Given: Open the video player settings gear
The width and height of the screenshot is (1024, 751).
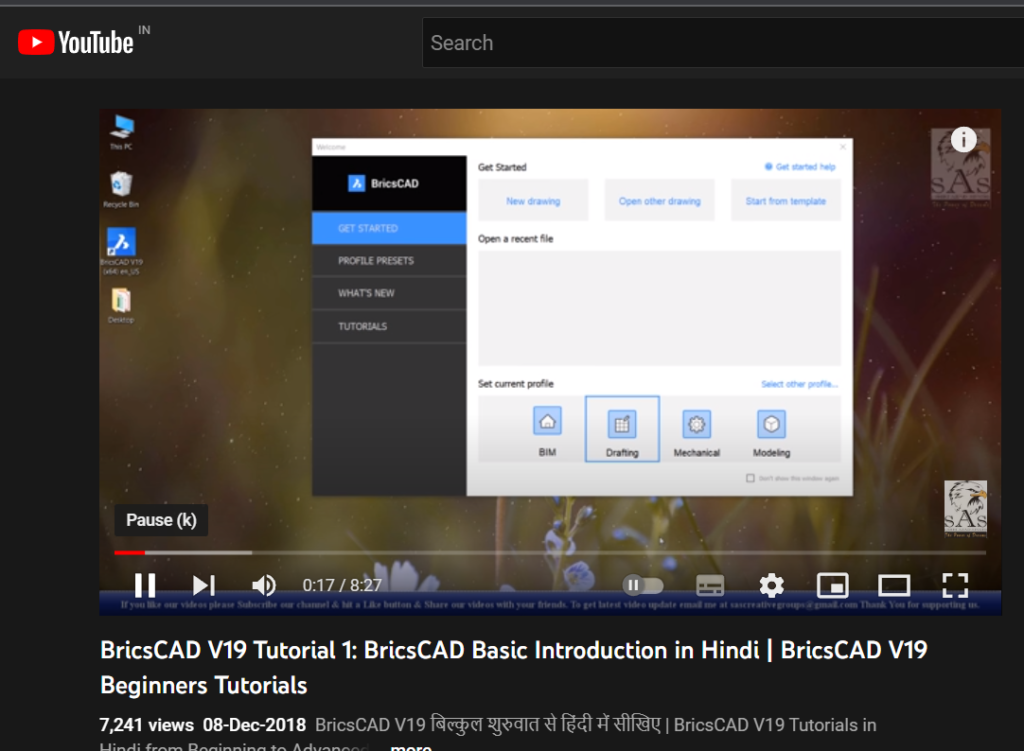Looking at the screenshot, I should [770, 585].
